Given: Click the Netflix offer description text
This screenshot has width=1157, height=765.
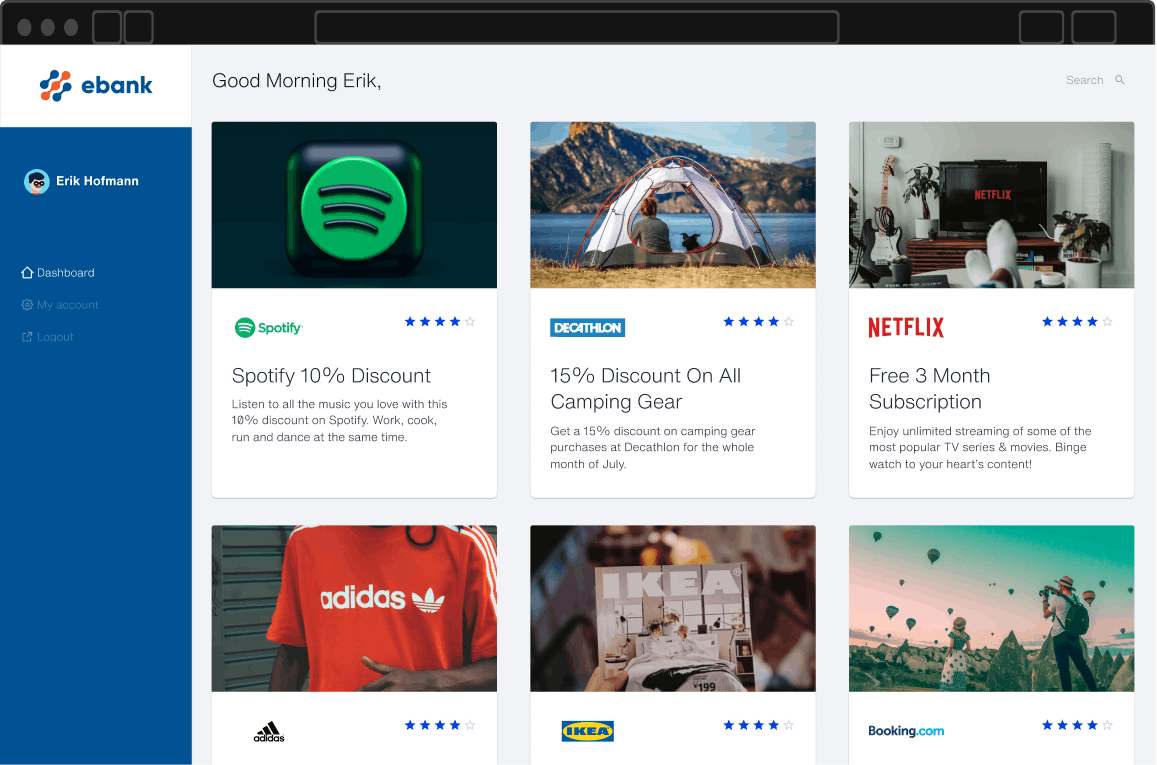Looking at the screenshot, I should pyautogui.click(x=980, y=447).
